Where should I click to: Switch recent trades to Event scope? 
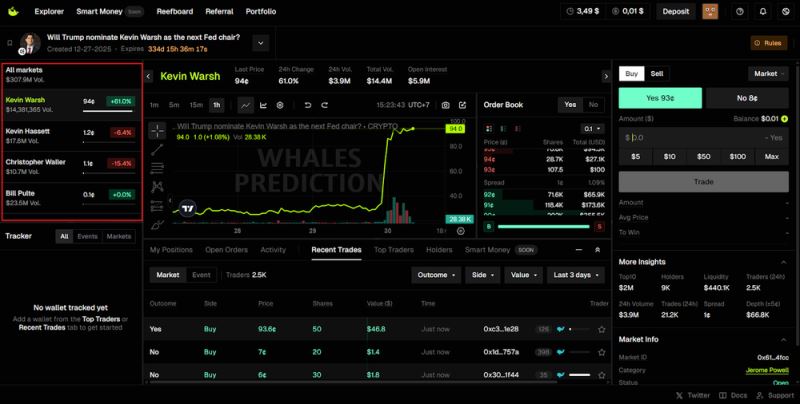pos(201,275)
